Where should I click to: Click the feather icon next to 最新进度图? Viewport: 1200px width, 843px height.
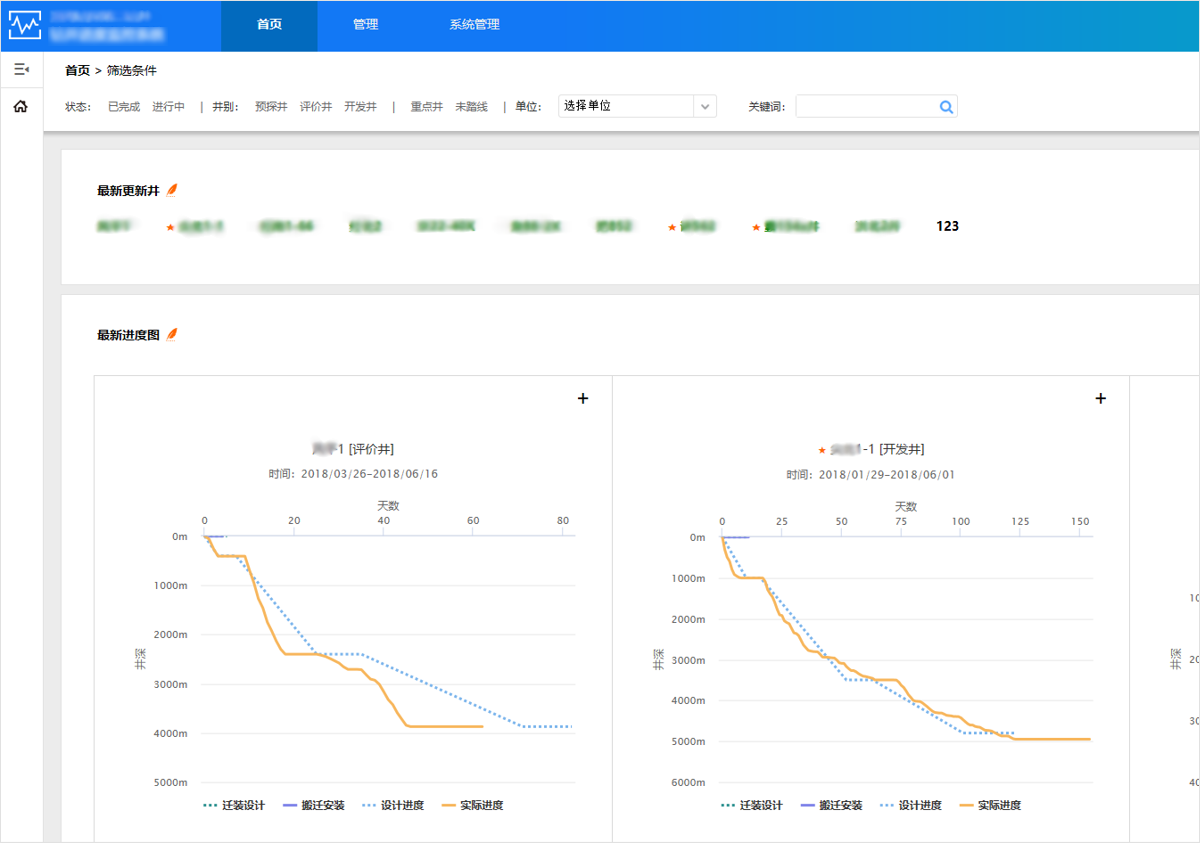click(x=172, y=334)
